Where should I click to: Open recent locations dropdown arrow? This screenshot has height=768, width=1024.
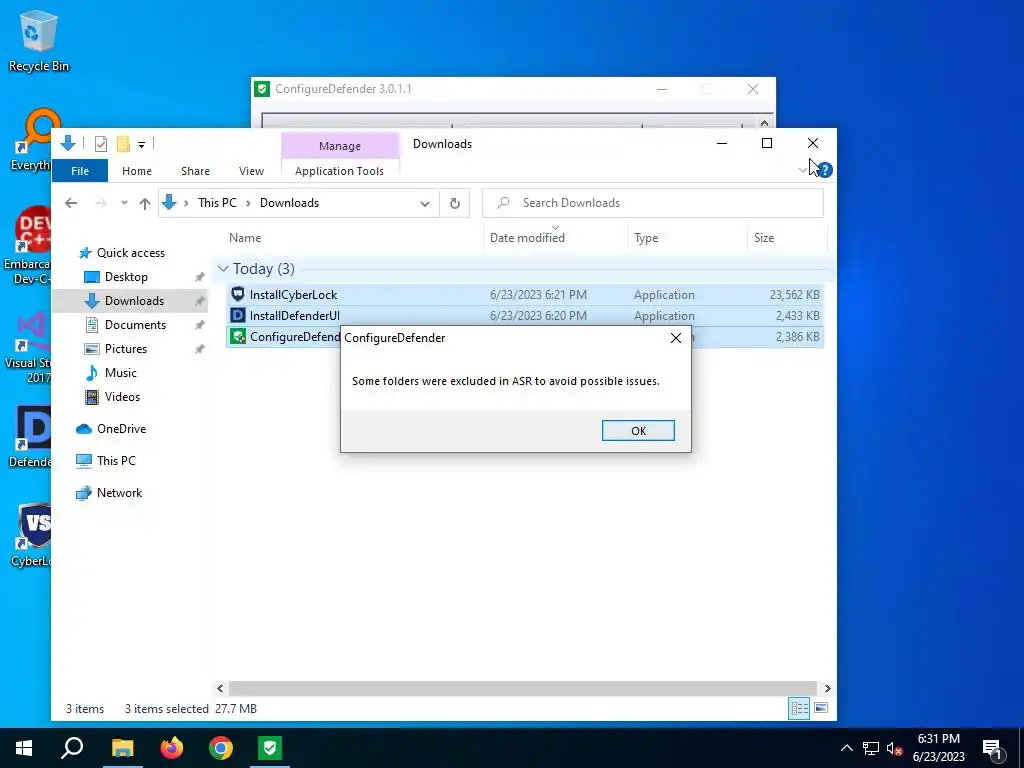(124, 203)
